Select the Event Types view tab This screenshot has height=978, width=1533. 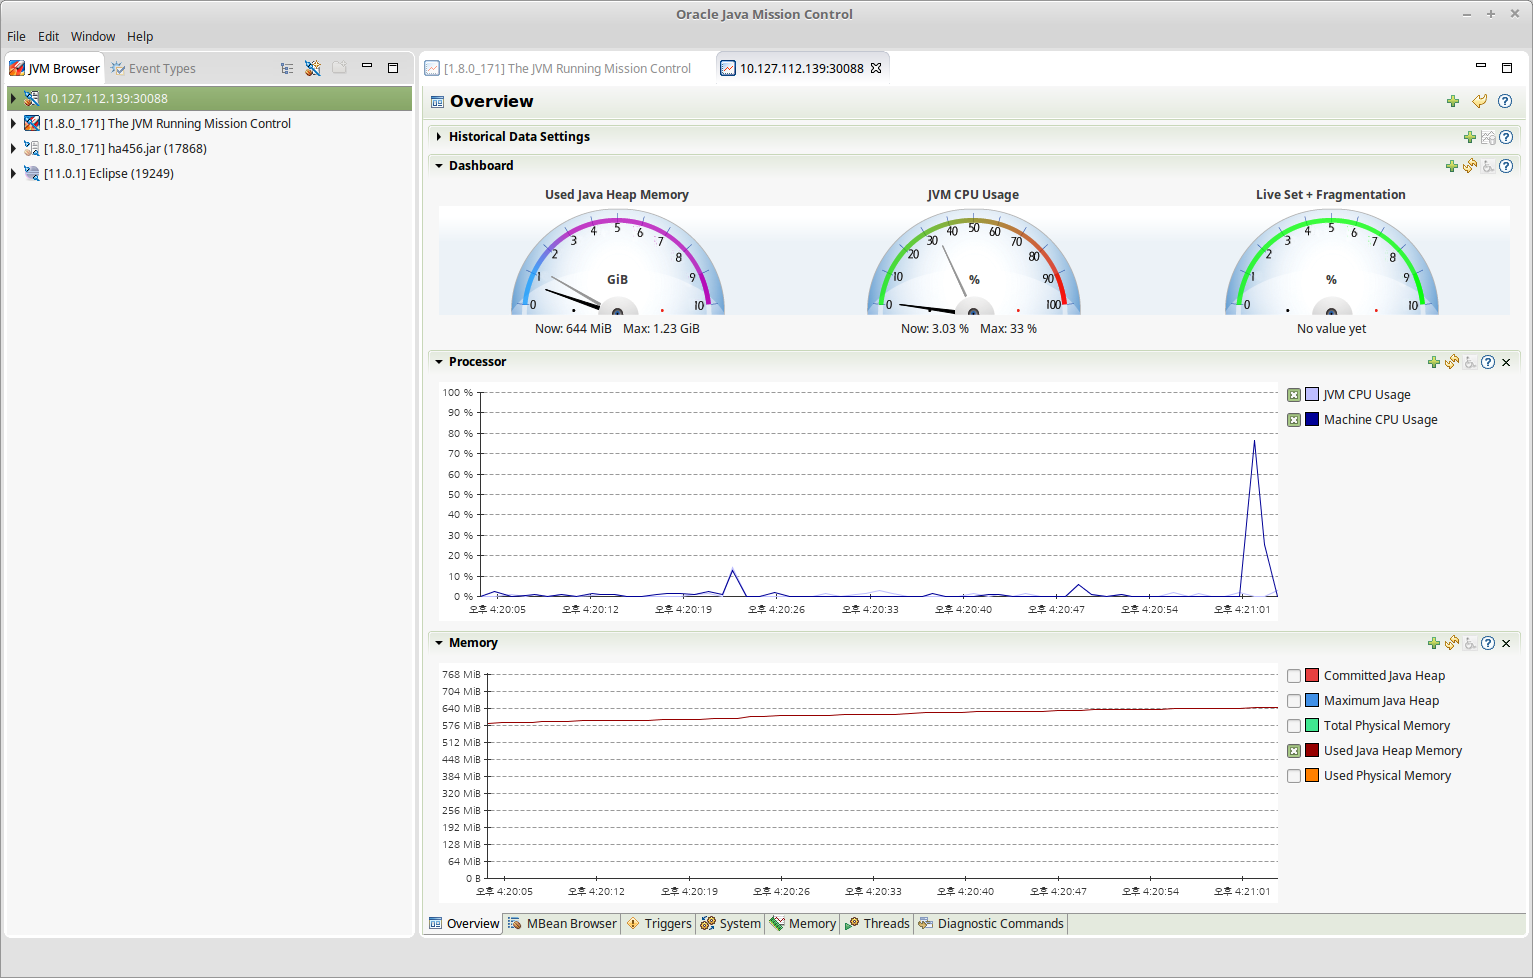point(153,68)
